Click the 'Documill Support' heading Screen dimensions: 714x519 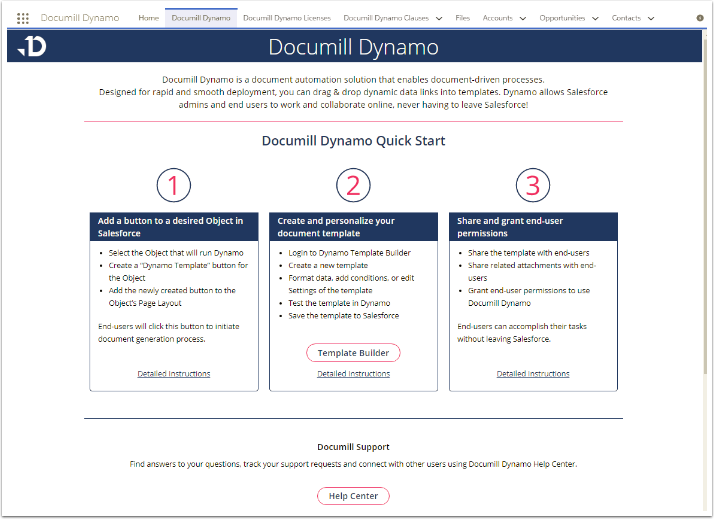(x=353, y=447)
